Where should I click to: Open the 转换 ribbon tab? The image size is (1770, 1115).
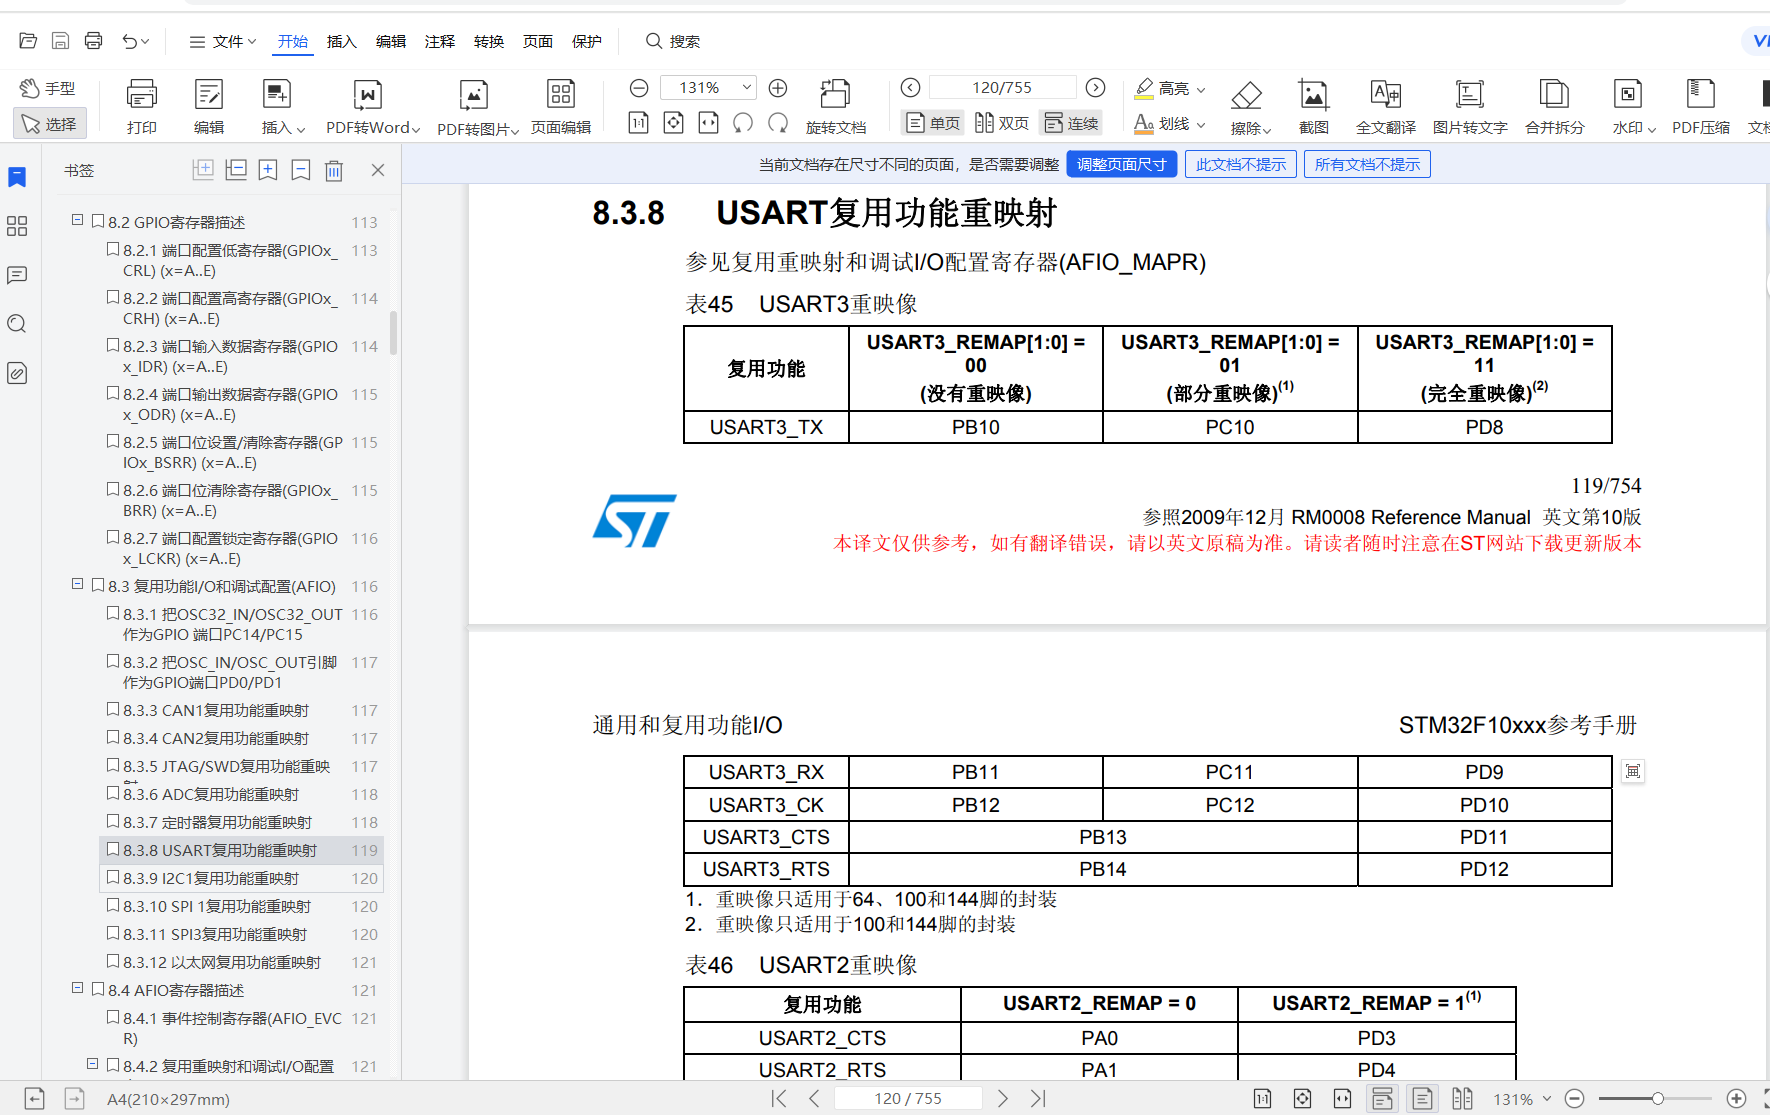click(489, 41)
